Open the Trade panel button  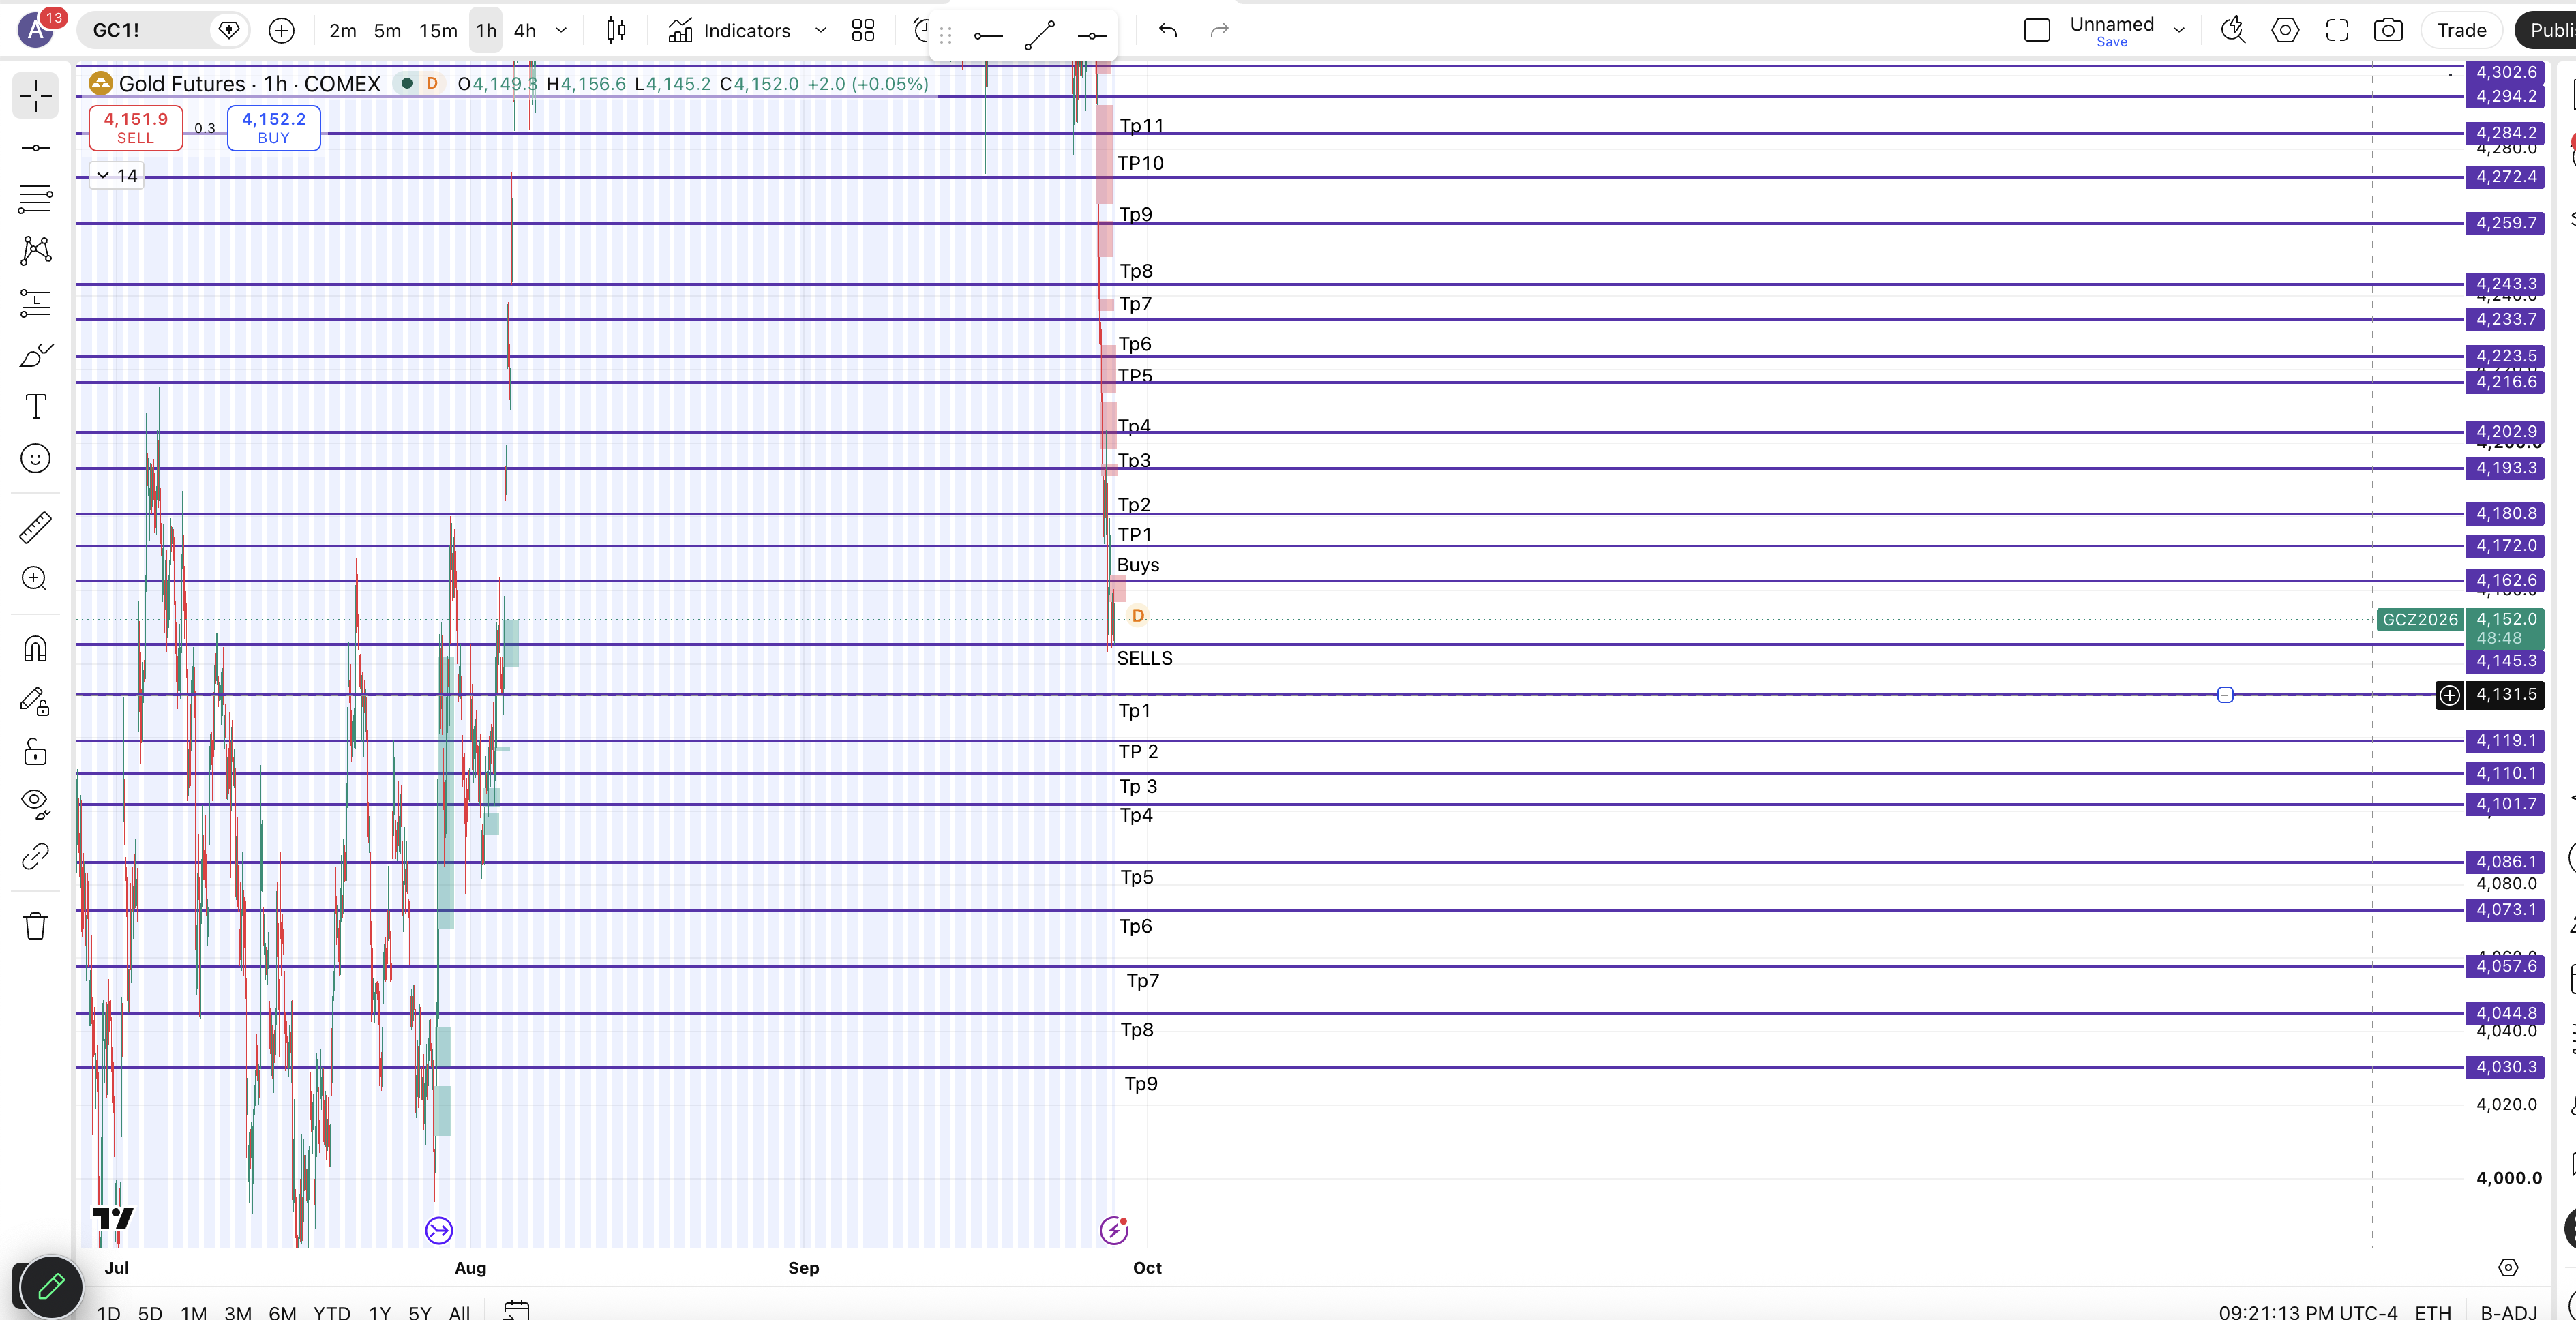click(x=2461, y=30)
